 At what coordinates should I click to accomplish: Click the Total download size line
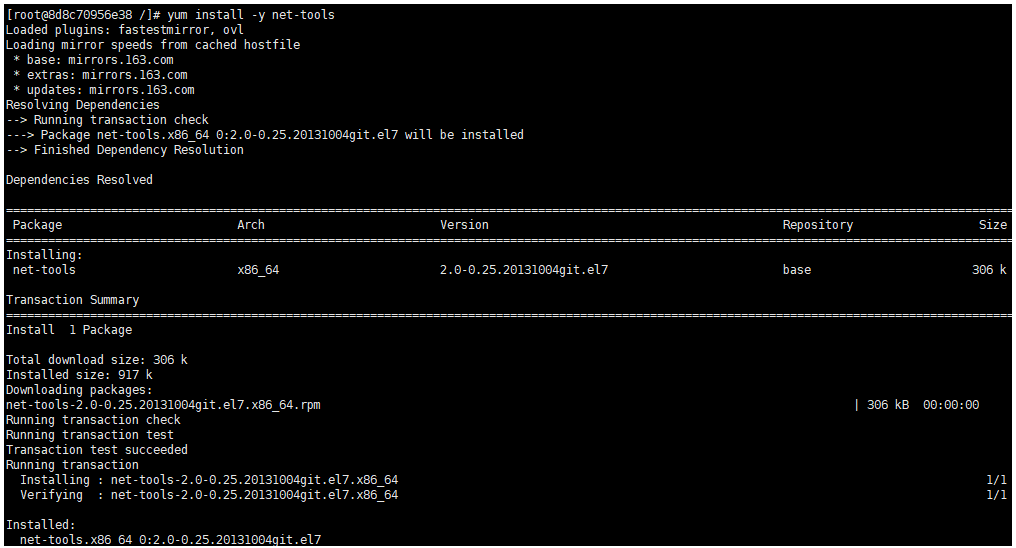(x=97, y=360)
